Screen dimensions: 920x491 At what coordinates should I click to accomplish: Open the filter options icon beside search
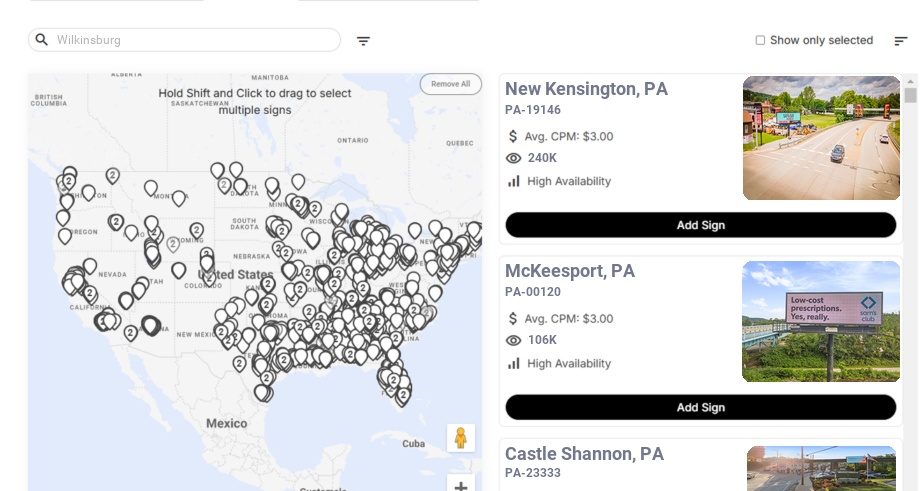pyautogui.click(x=363, y=41)
